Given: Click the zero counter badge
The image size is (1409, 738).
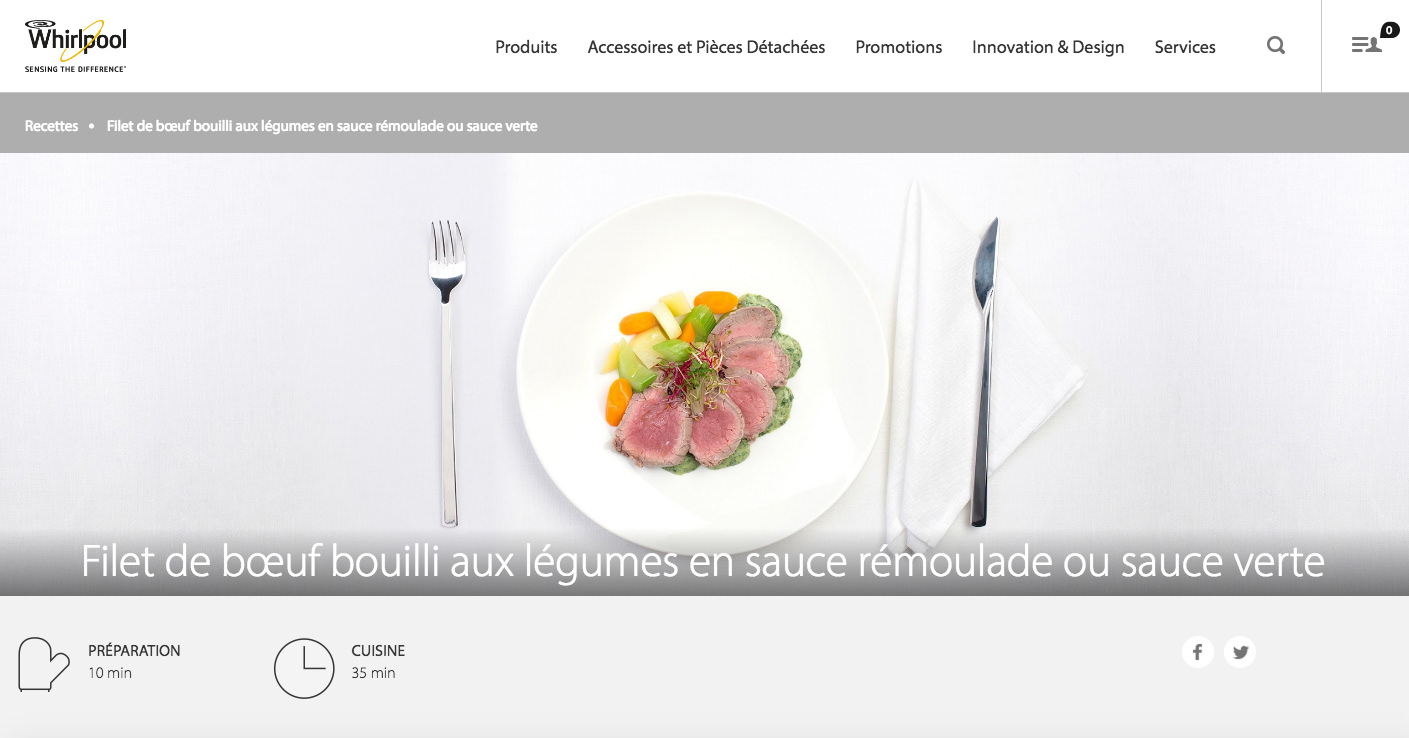Looking at the screenshot, I should (1390, 30).
